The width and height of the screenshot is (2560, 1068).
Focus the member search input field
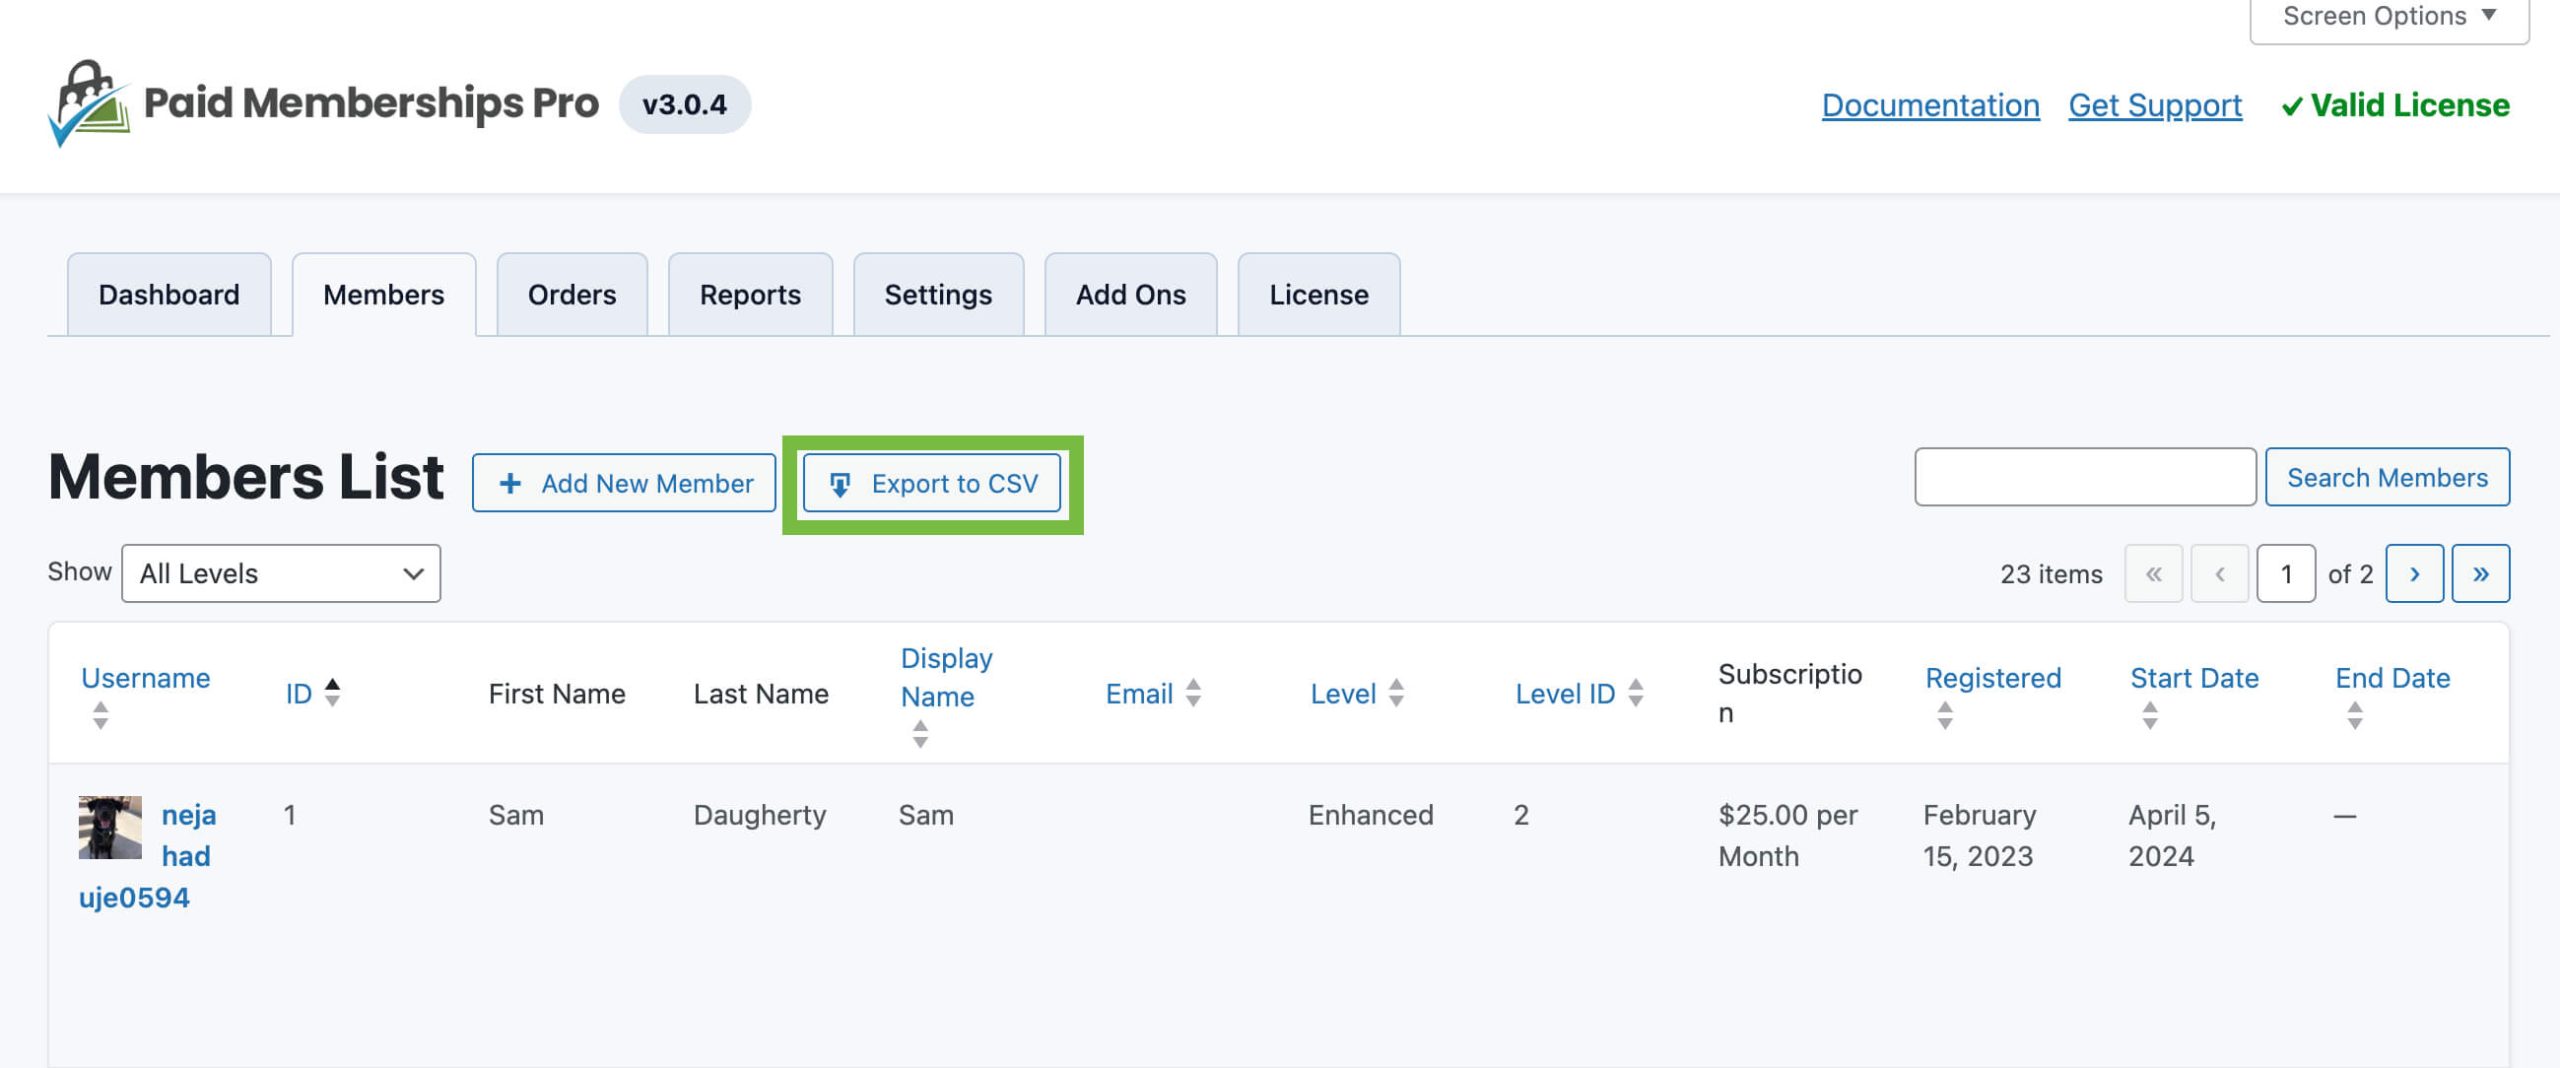pos(2085,477)
